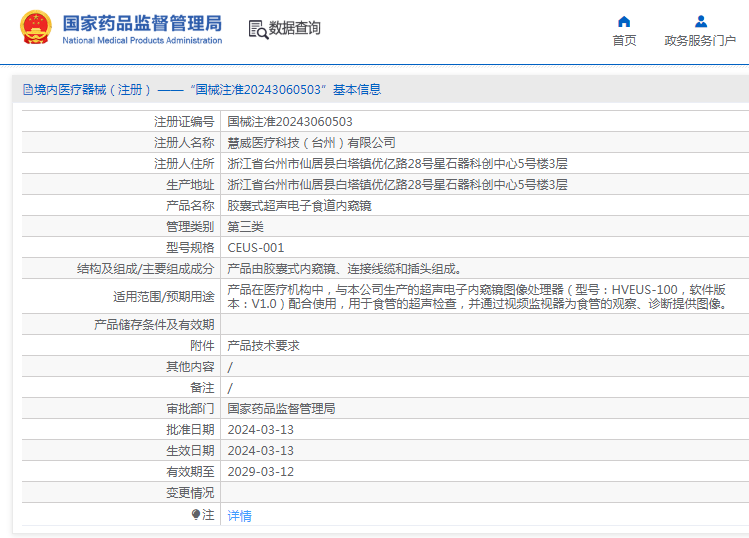
Task: Go to 首页 via its text label
Action: click(x=624, y=41)
